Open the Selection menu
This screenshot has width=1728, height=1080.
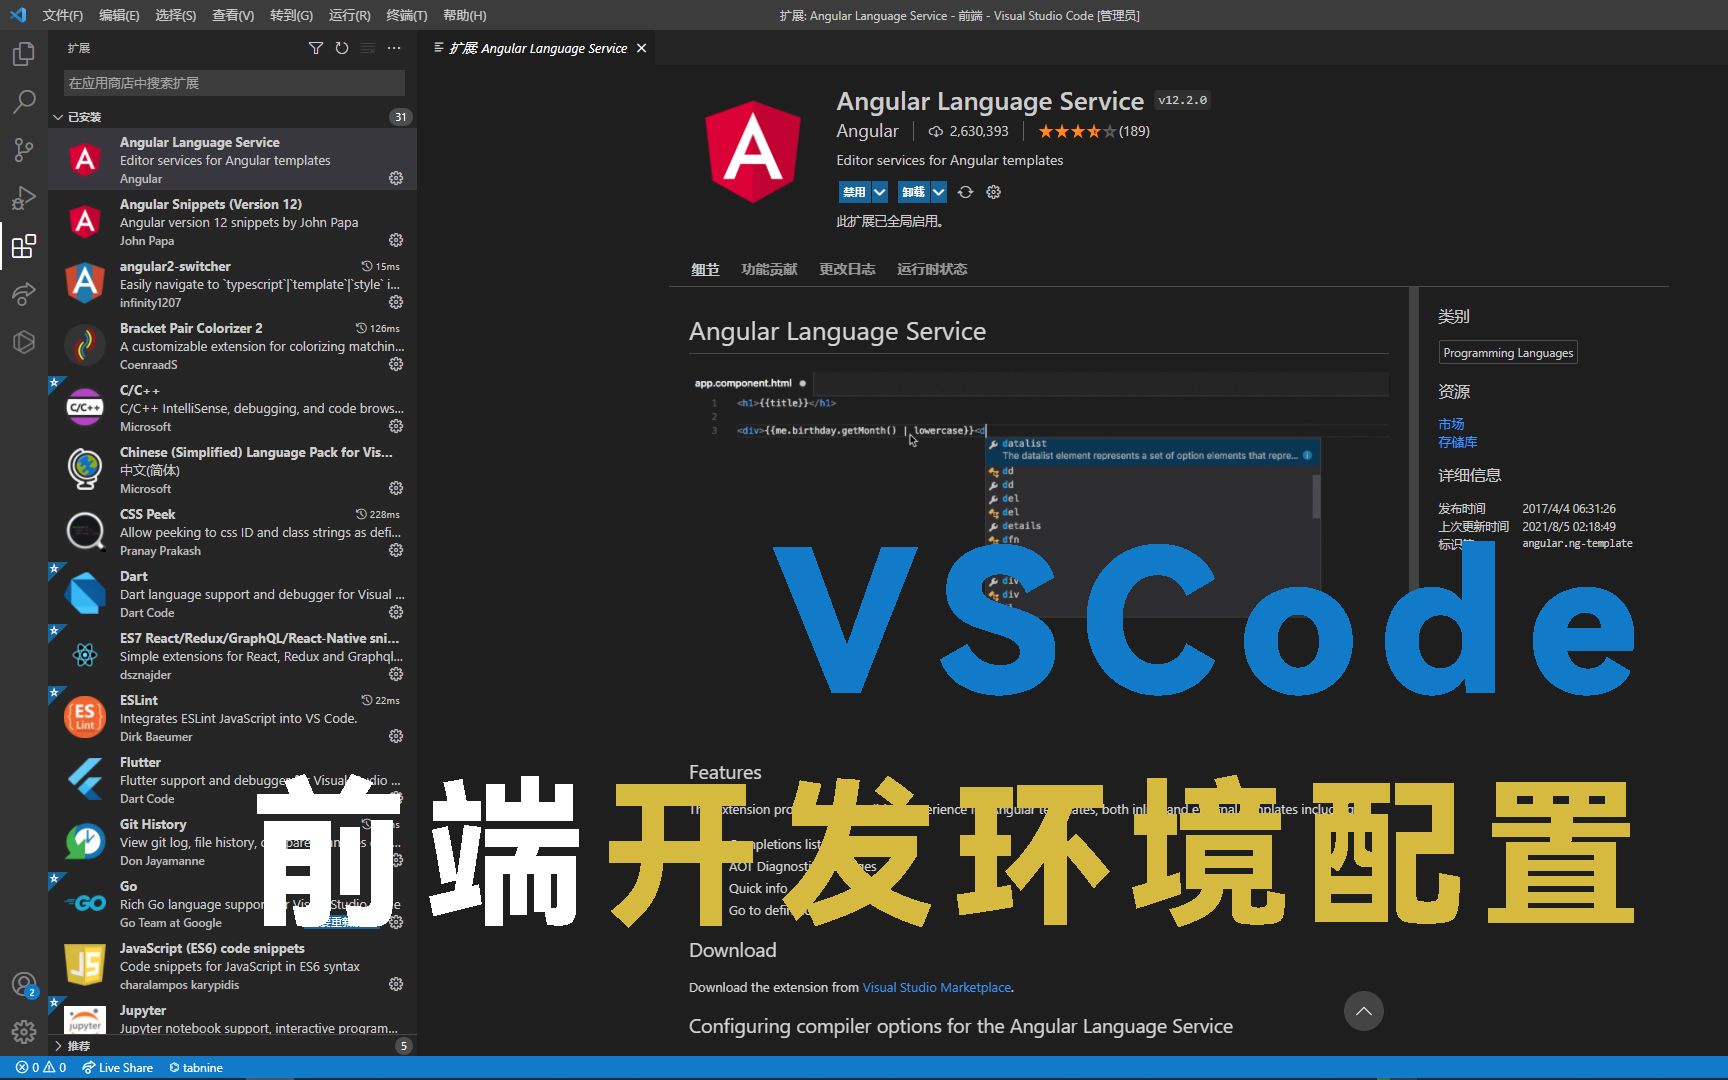(176, 15)
